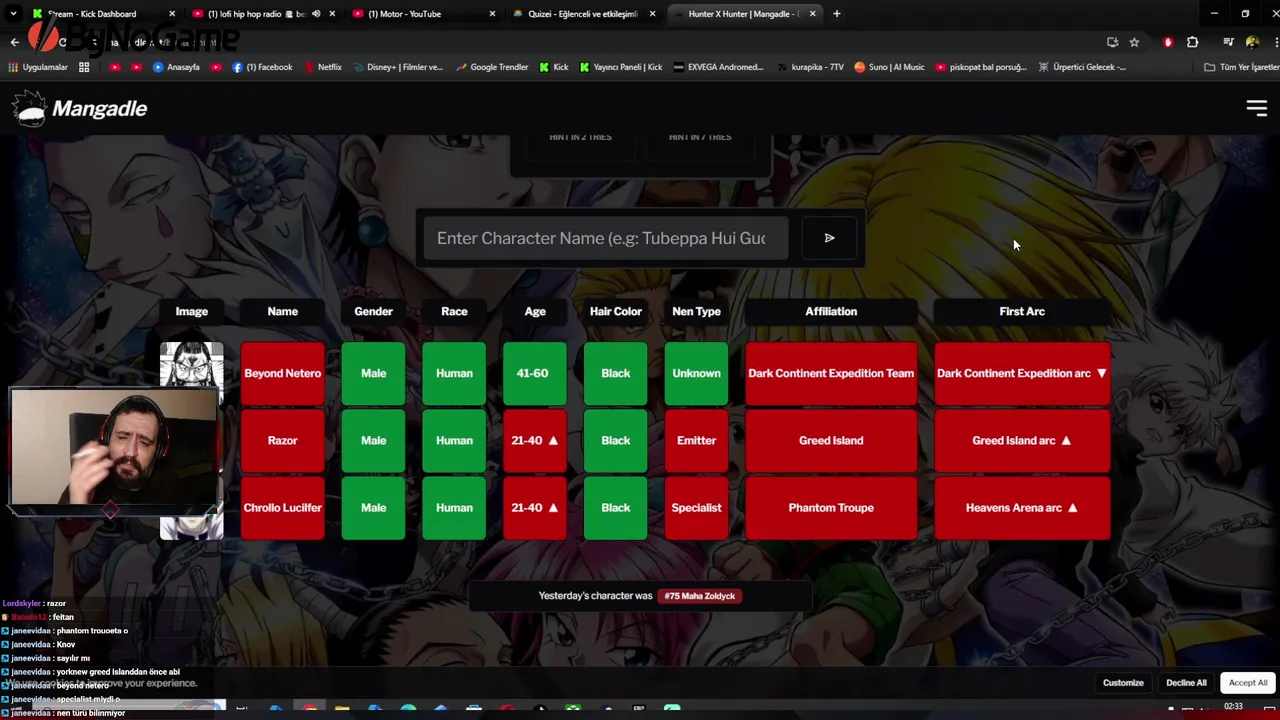Click the Dark Continent Expedition arc cell

point(1022,373)
